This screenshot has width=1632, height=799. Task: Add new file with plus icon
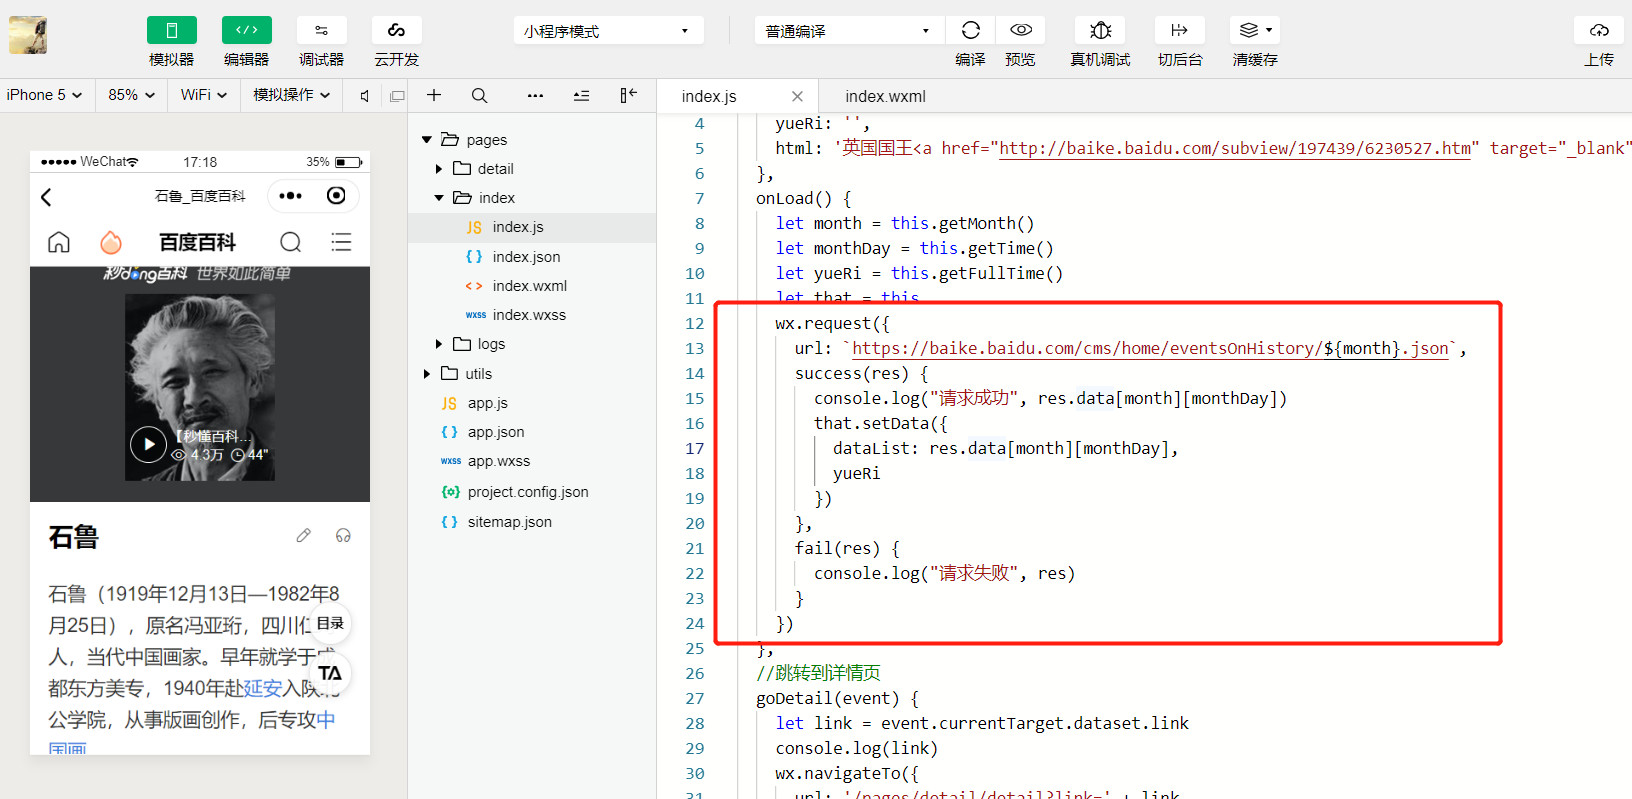pyautogui.click(x=434, y=95)
